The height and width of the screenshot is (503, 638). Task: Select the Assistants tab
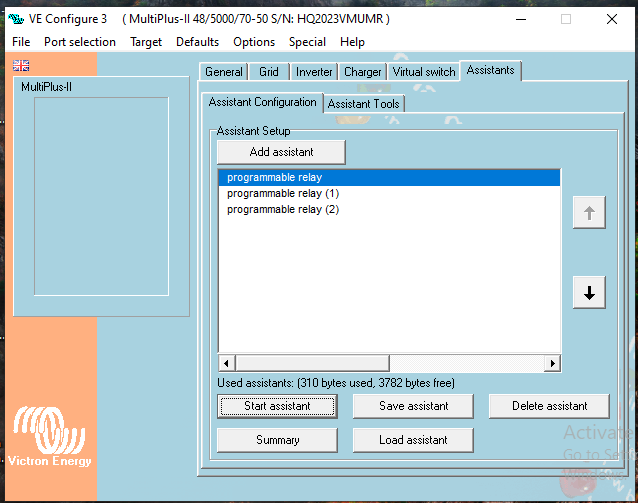(x=490, y=70)
